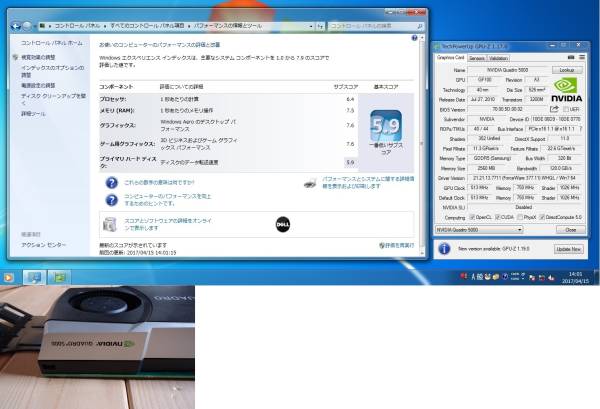
Task: Open コントロール パネル ホーム link
Action: (x=52, y=43)
